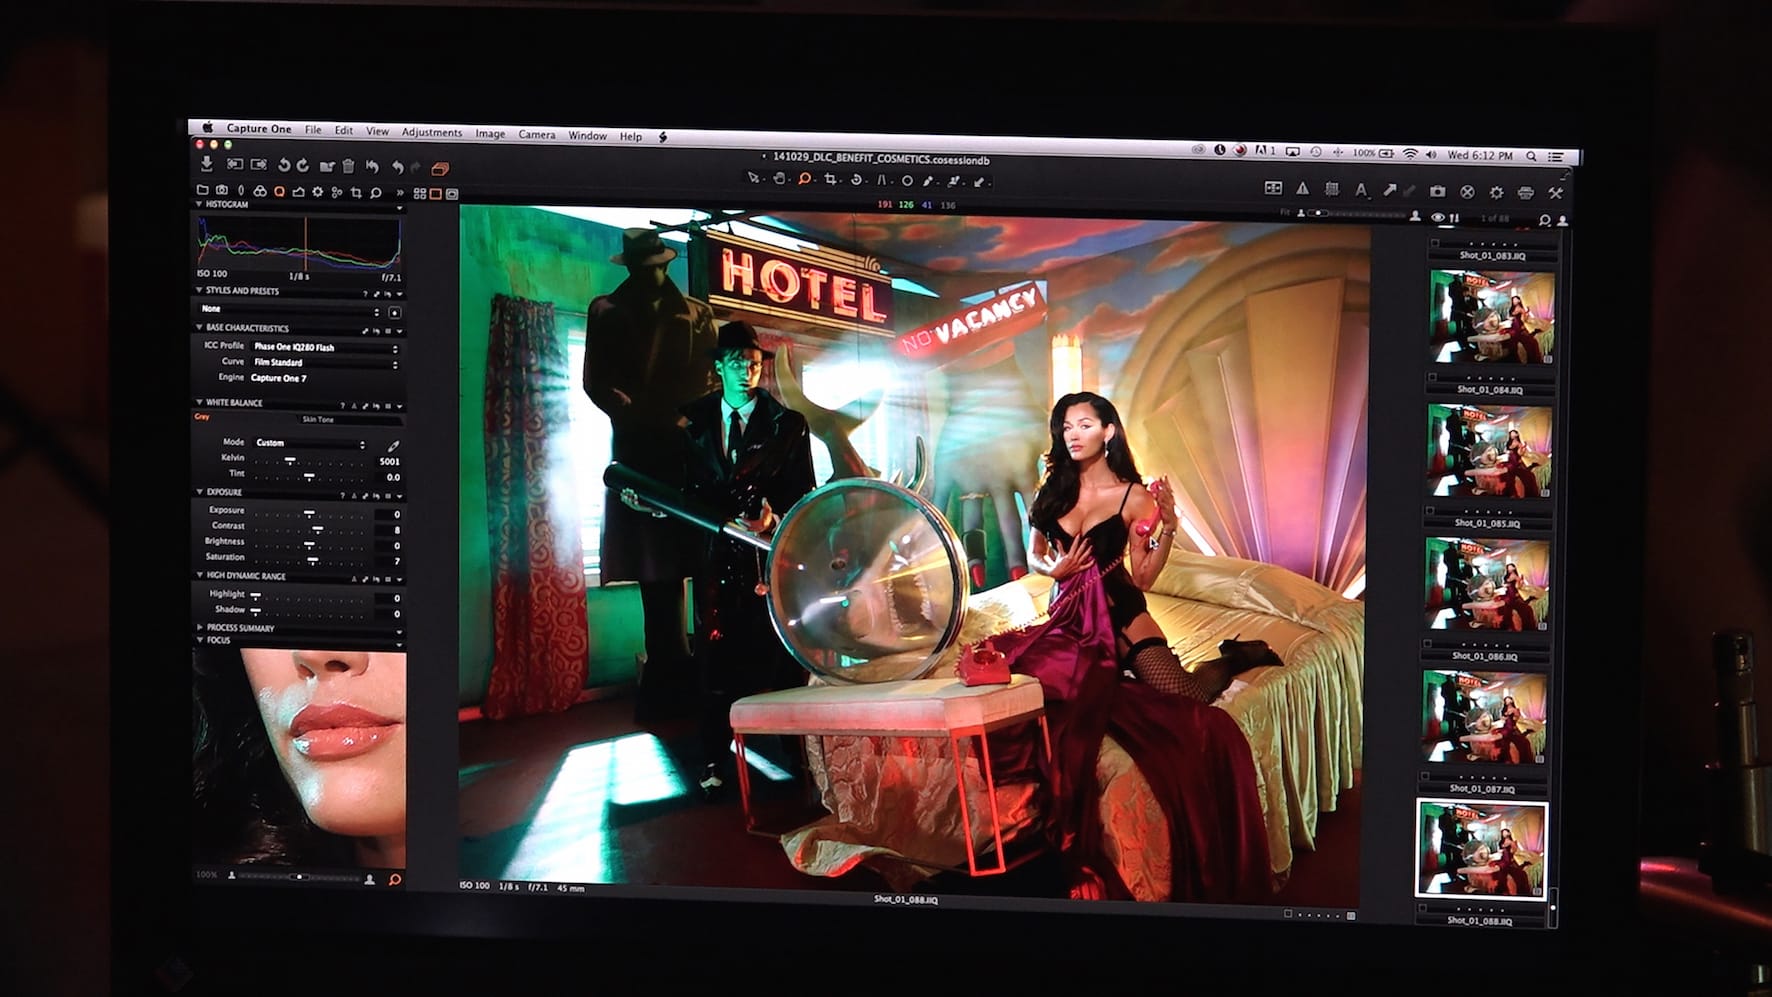Click the Import images download icon
The image size is (1772, 997).
pyautogui.click(x=207, y=164)
